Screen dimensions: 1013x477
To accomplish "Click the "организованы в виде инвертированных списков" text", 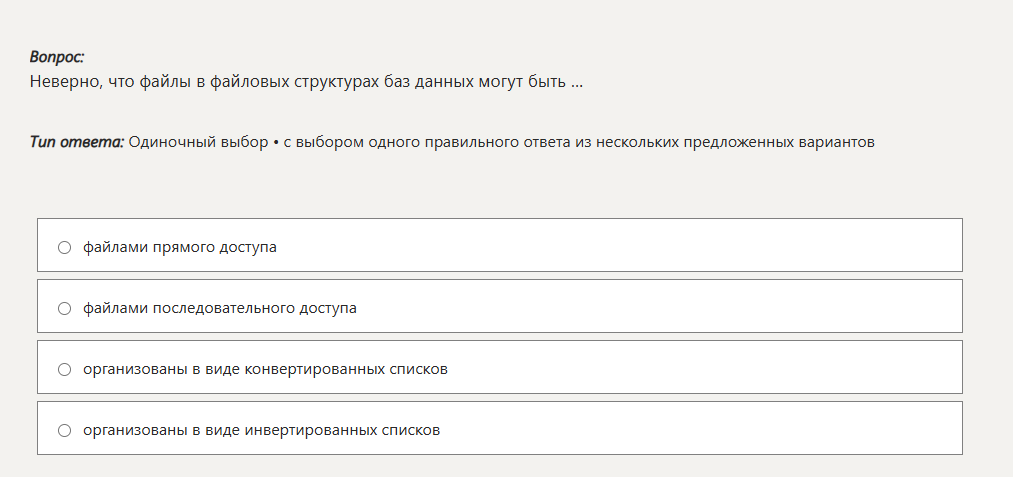I will click(261, 430).
